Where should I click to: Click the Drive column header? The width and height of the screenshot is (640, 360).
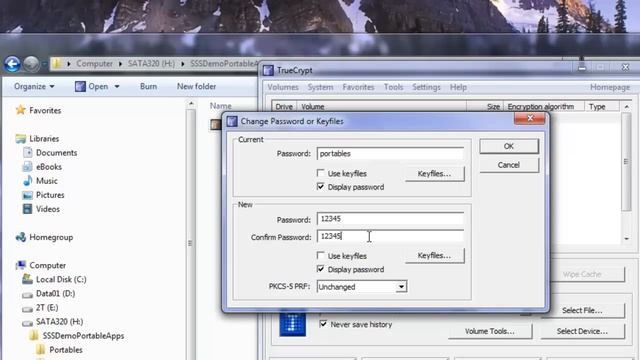(x=284, y=107)
